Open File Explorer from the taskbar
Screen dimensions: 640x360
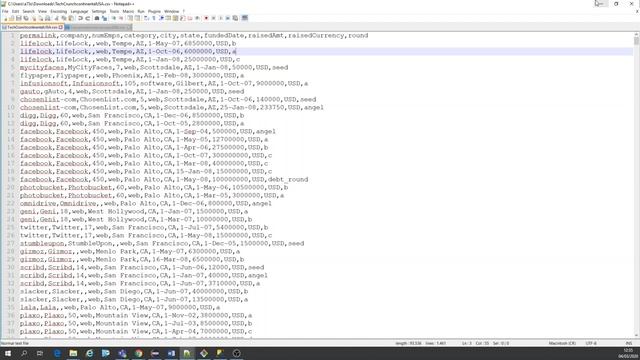(73, 353)
